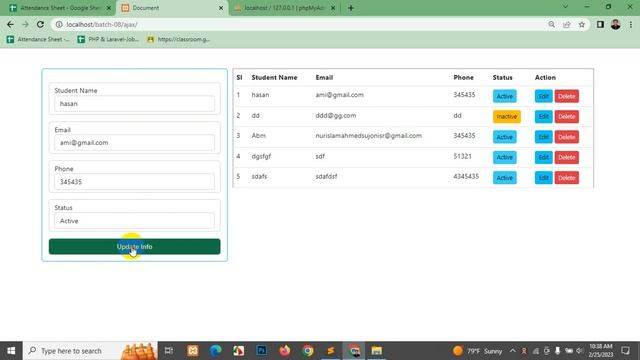Switch to Attendance Sheet Google Sheets tab

coord(59,8)
